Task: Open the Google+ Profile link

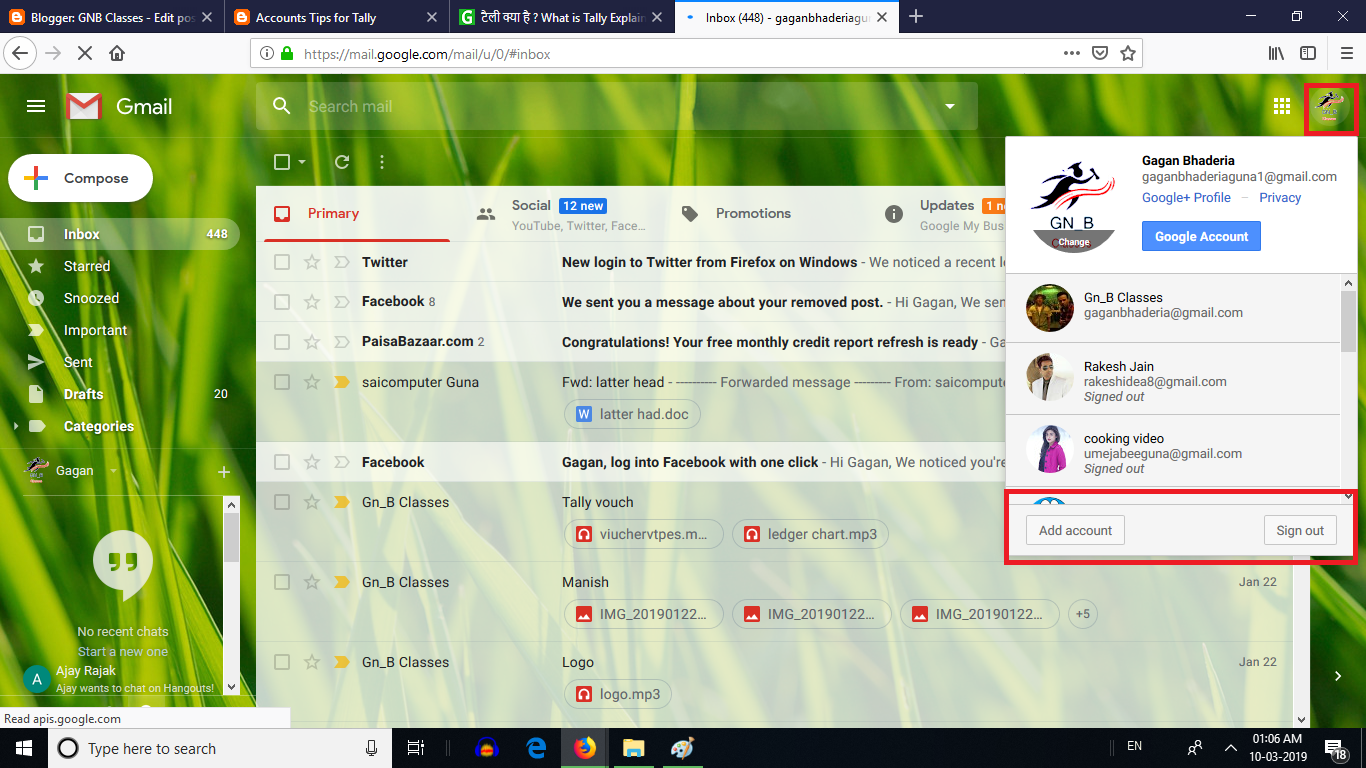Action: click(x=1186, y=197)
